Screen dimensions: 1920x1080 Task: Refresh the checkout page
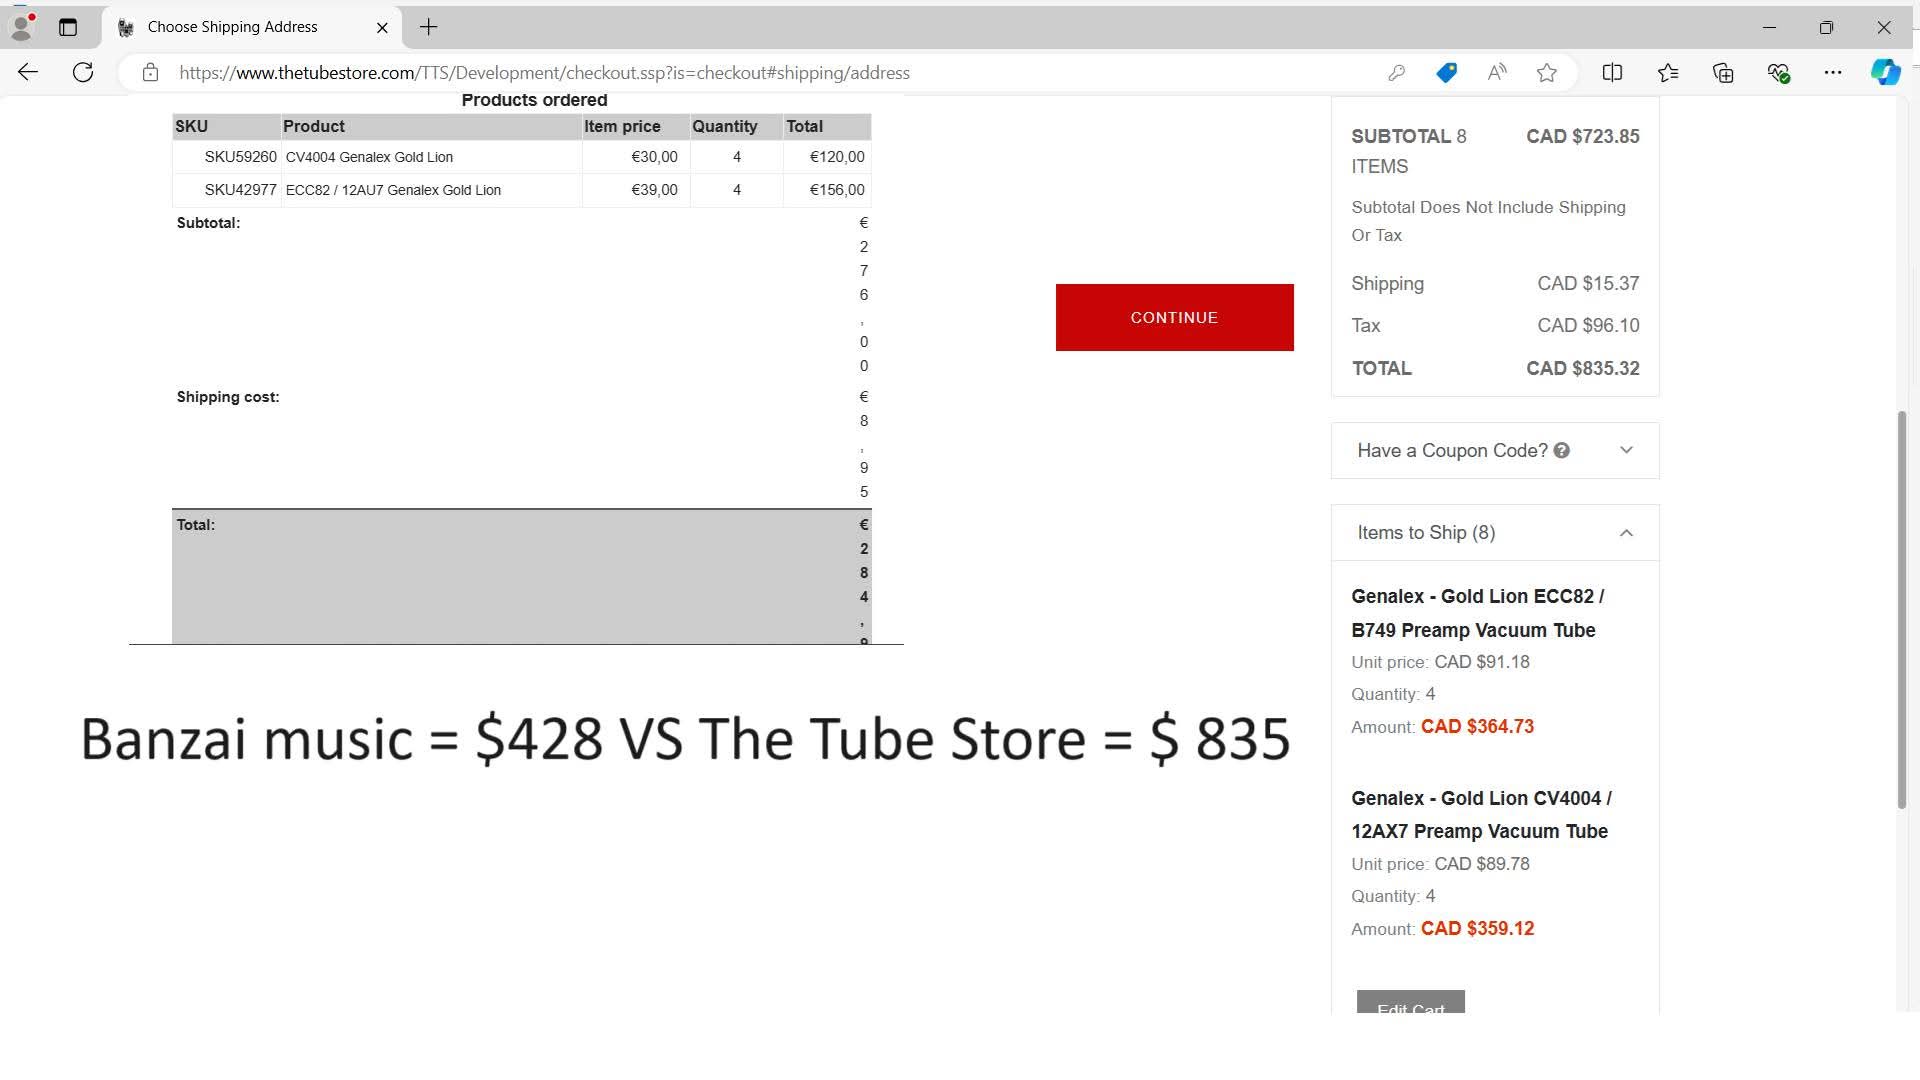coord(83,72)
